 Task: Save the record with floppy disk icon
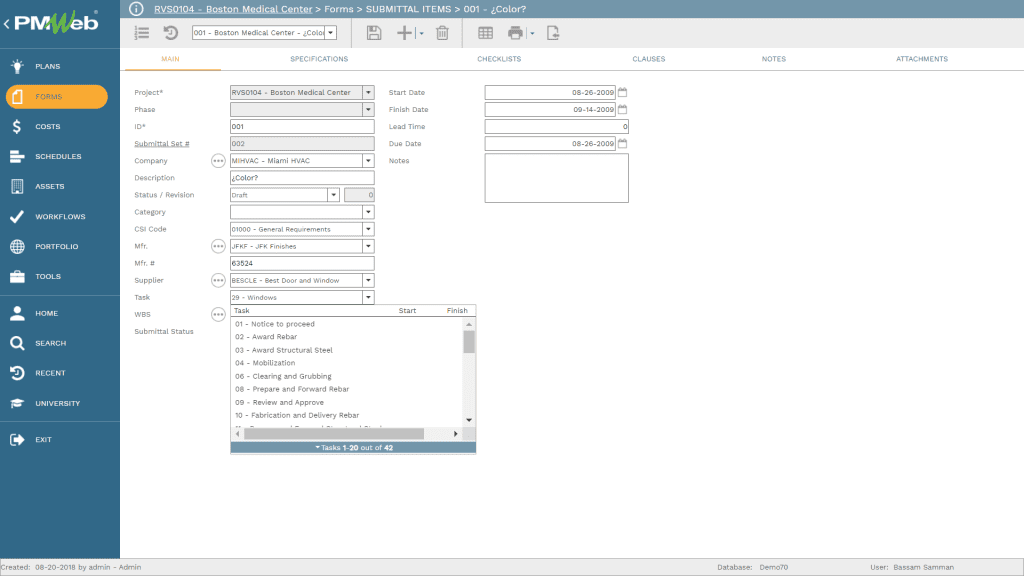374,33
